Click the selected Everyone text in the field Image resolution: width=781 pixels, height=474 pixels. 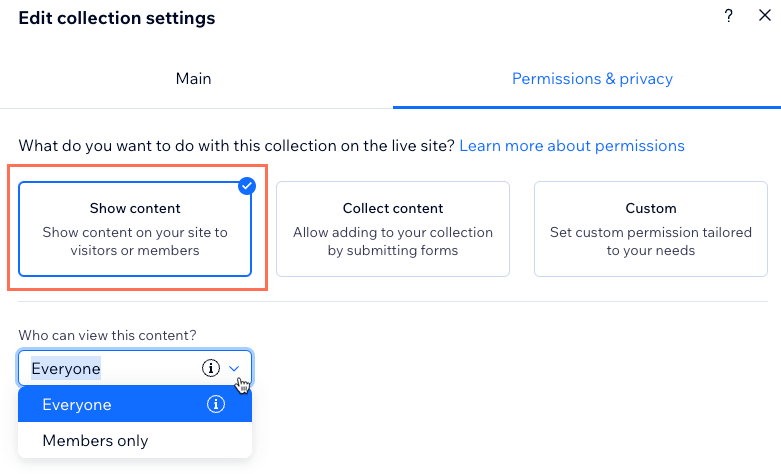pyautogui.click(x=66, y=368)
